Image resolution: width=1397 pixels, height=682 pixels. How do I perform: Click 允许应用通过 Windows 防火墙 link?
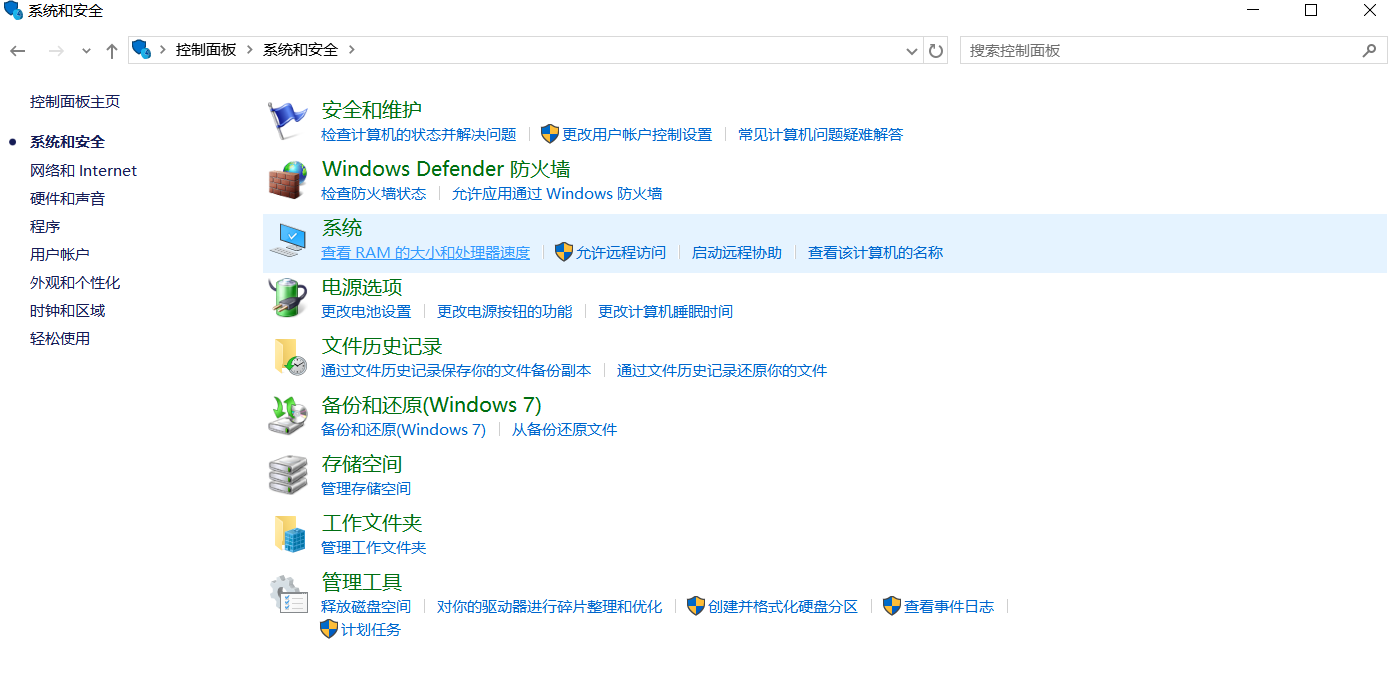[x=557, y=193]
